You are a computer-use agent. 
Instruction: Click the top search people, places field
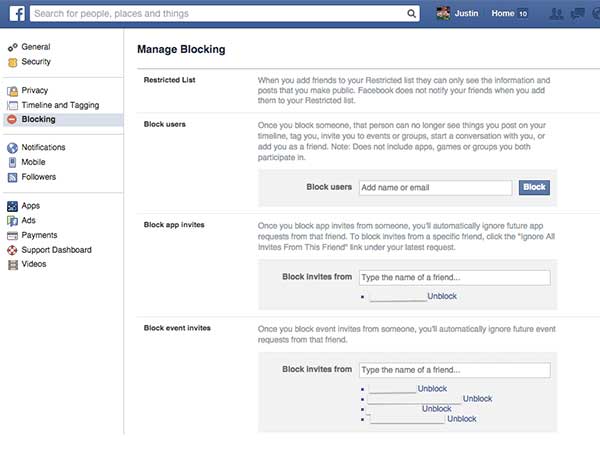(218, 14)
